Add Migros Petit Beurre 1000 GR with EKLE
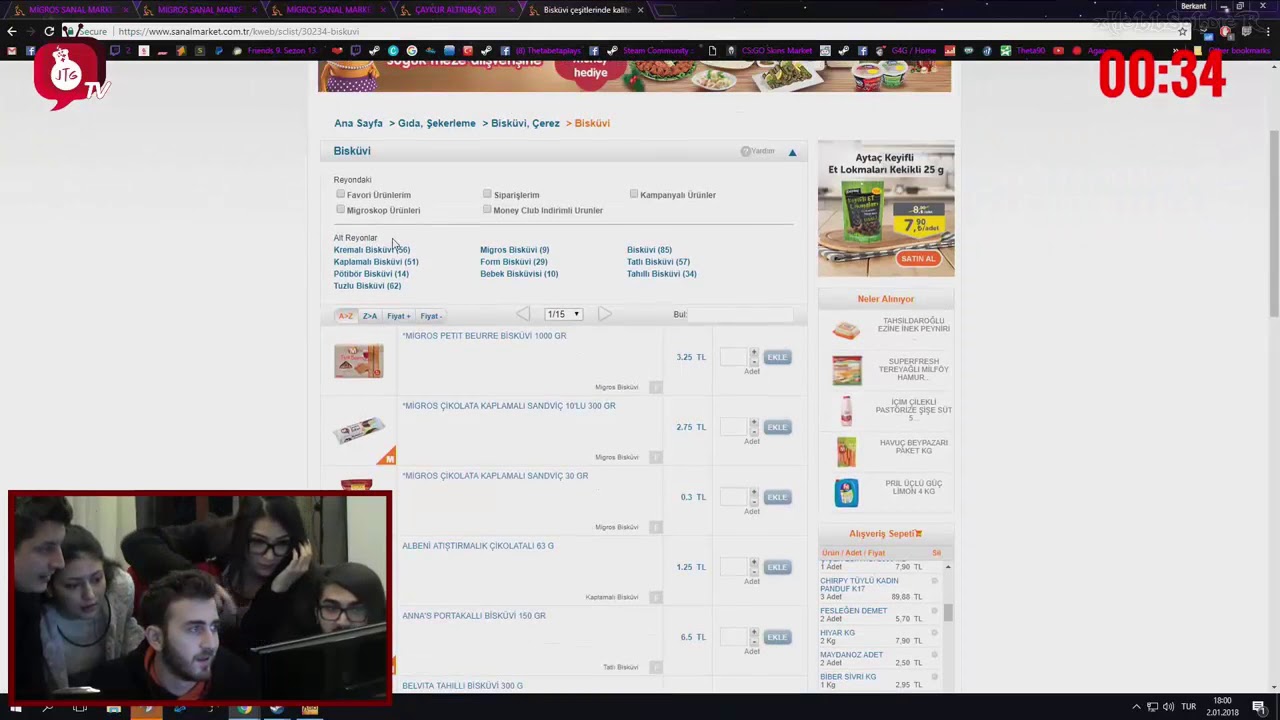 (x=777, y=357)
